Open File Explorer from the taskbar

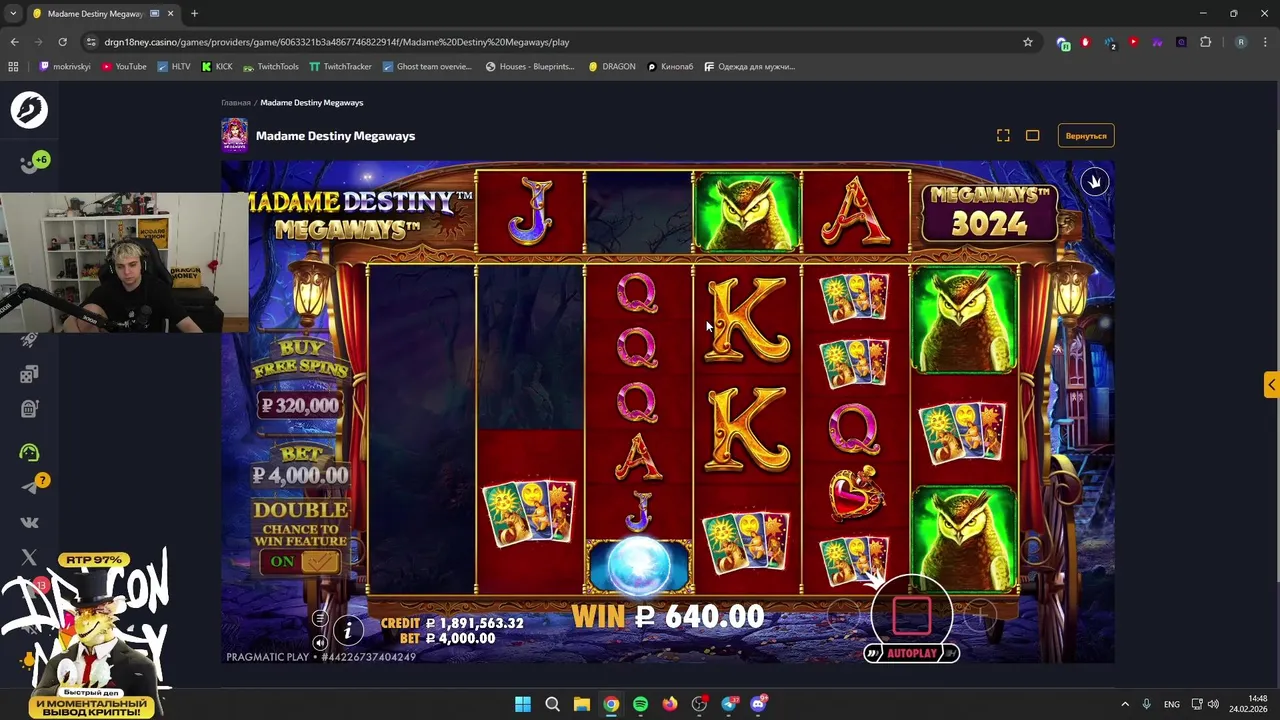click(x=581, y=704)
